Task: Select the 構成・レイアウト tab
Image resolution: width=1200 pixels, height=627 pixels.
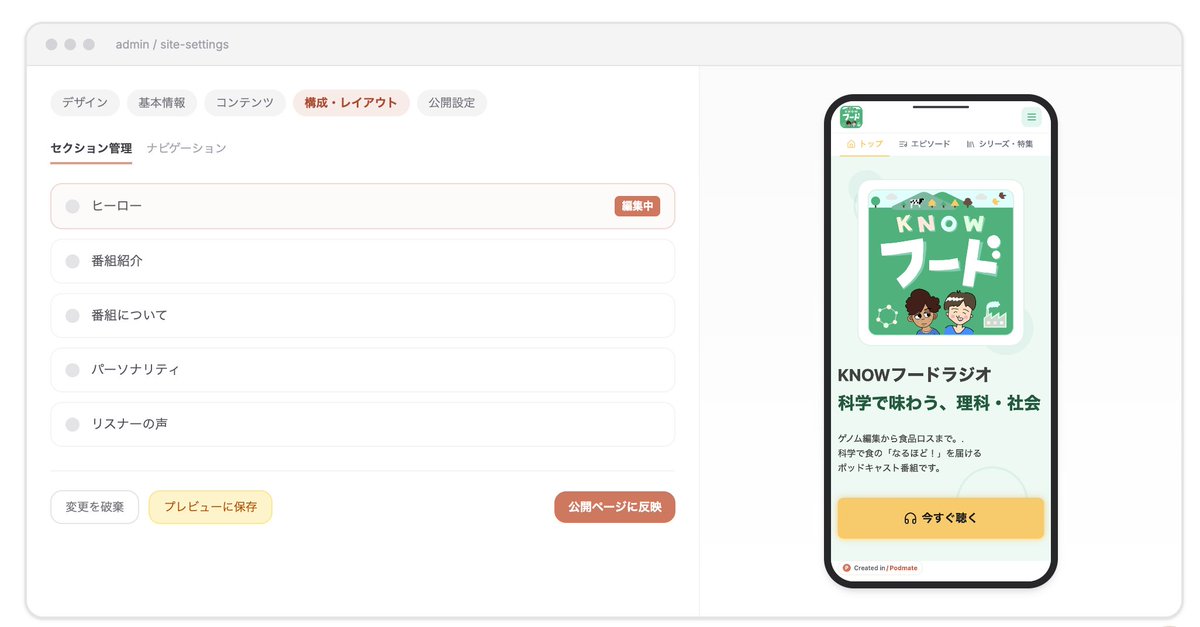Action: [351, 103]
